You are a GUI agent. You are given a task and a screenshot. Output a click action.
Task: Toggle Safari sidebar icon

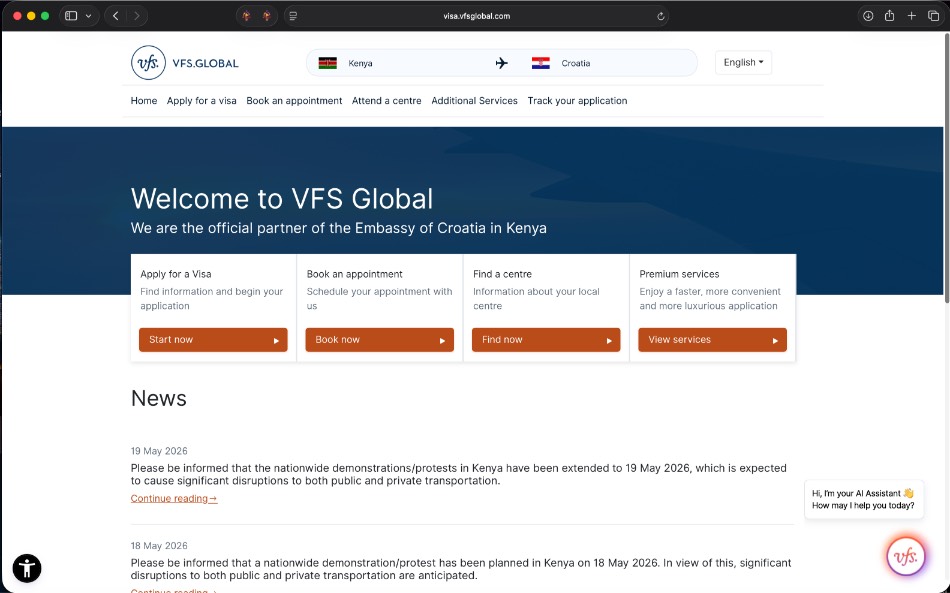coord(71,16)
